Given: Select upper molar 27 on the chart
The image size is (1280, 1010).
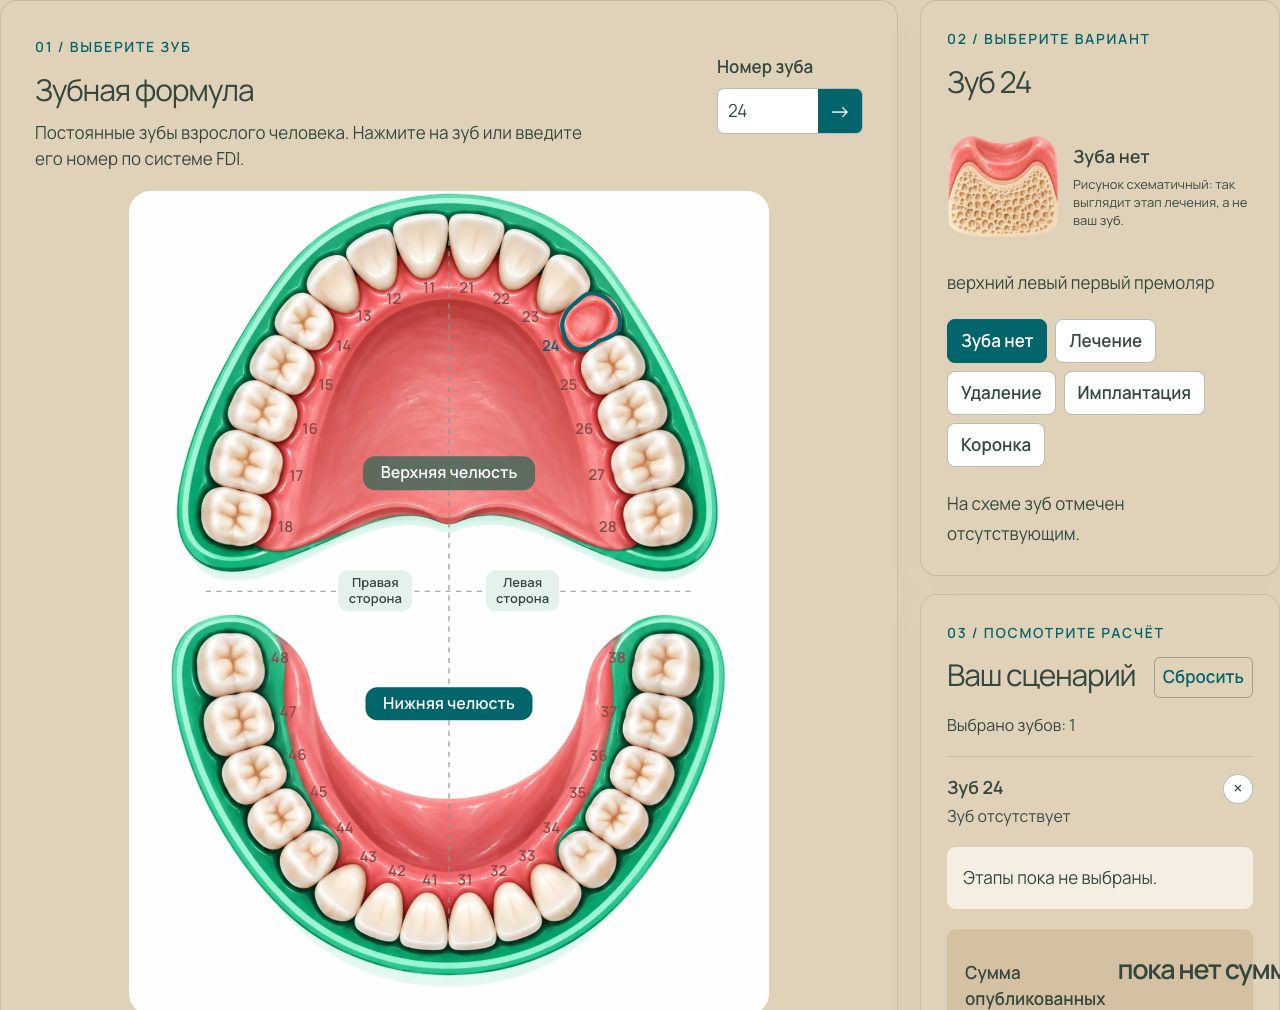Looking at the screenshot, I should 647,463.
